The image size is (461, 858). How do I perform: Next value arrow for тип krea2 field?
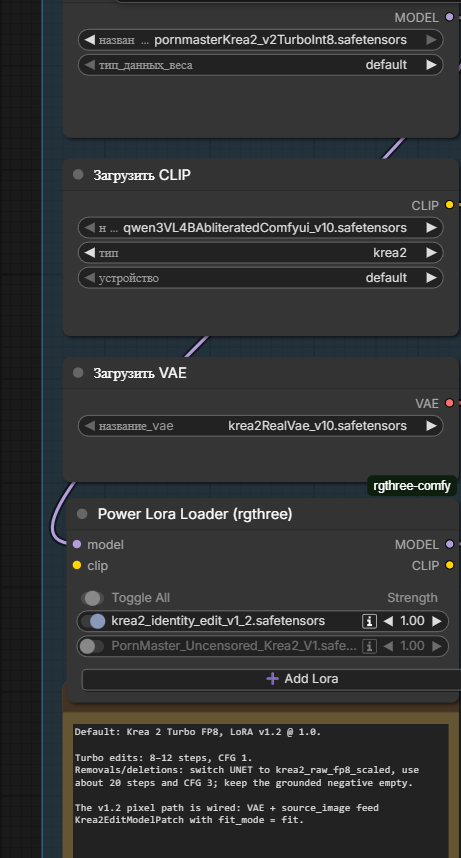pos(431,253)
